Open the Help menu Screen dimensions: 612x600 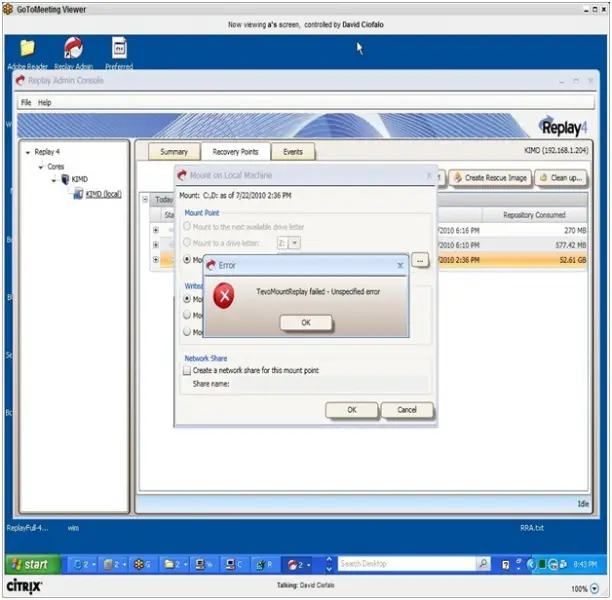click(44, 102)
